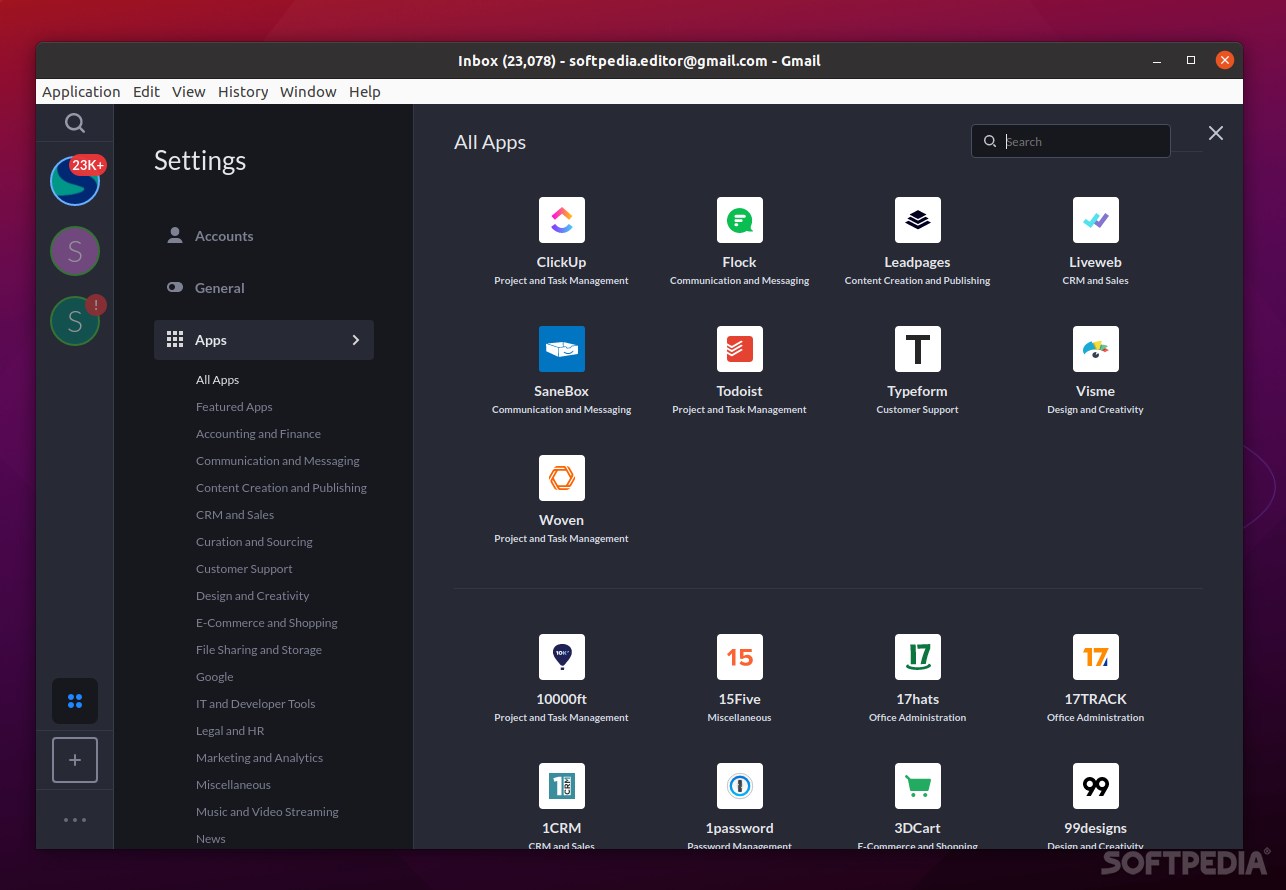Open the View menu
Screen dimensions: 1286x890
coord(189,92)
